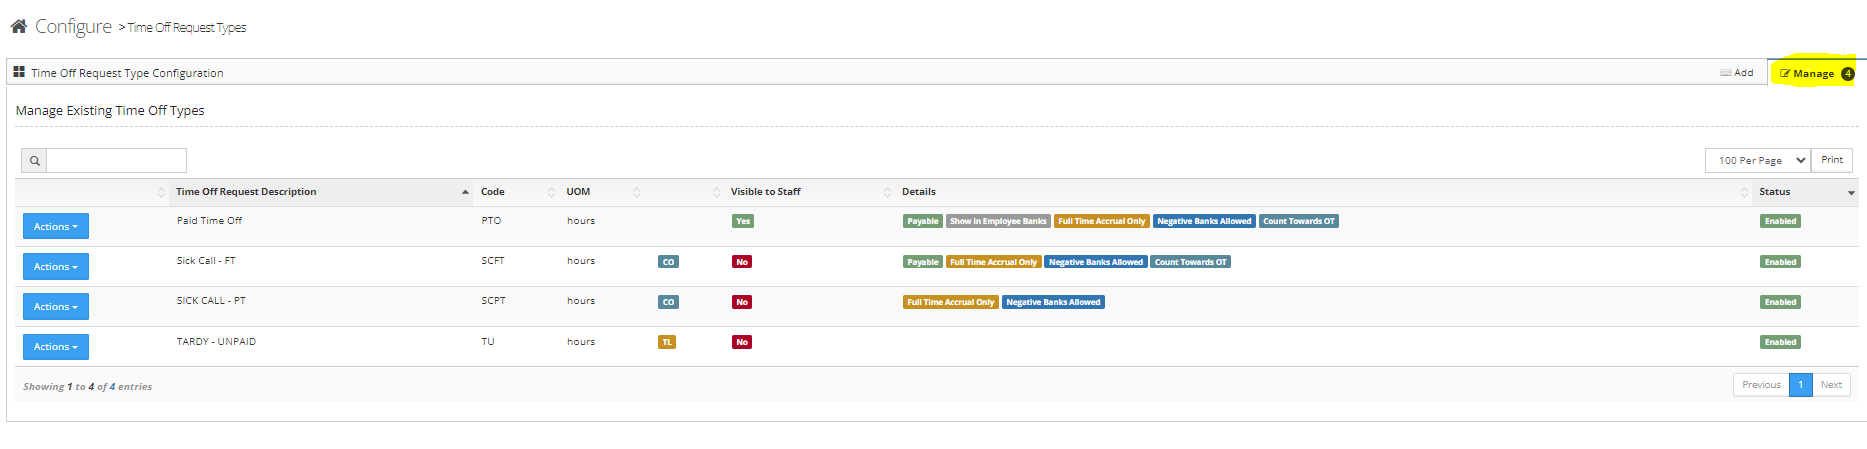
Task: Click the Payable tag in Paid Time Off row
Action: (922, 221)
